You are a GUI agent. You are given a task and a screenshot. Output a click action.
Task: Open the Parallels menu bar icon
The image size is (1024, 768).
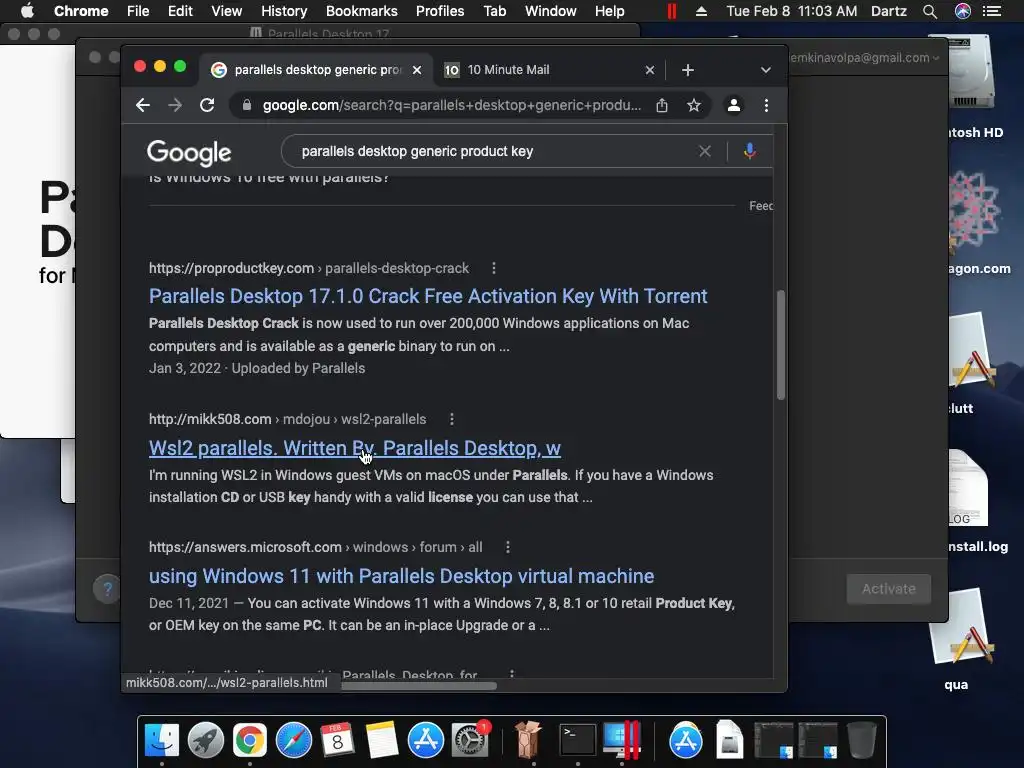point(671,11)
